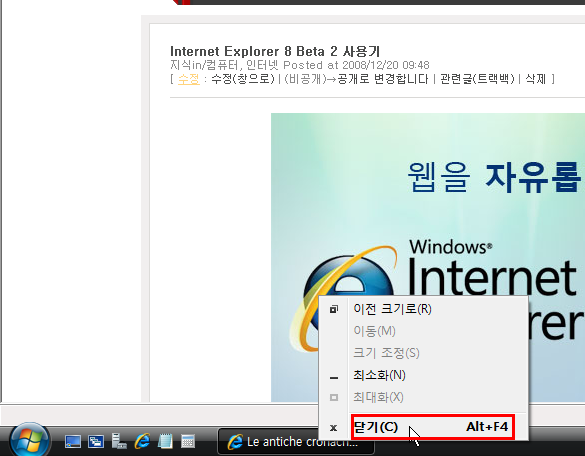Open the 수정(창으로) link

tap(243, 79)
